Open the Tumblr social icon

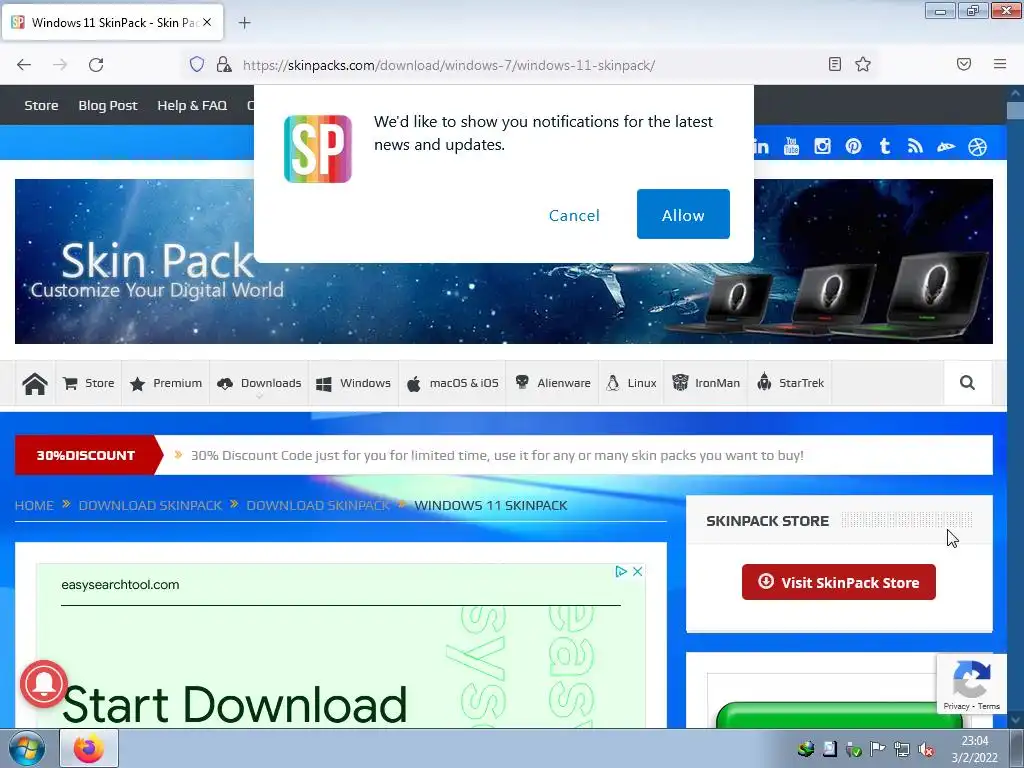point(884,146)
